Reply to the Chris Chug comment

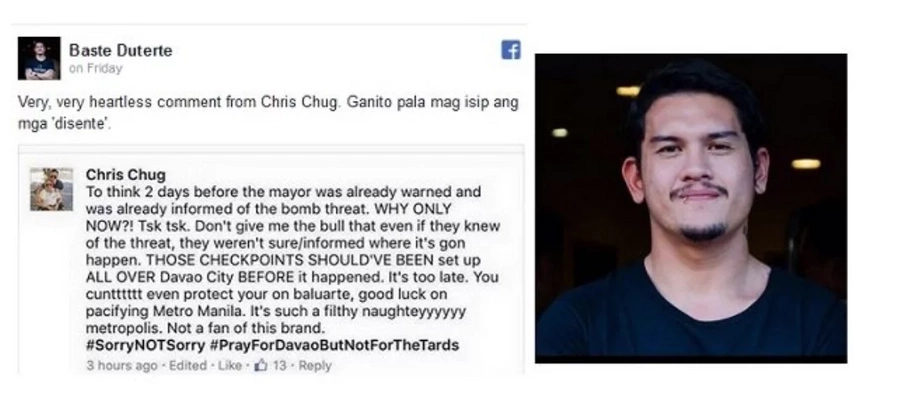[315, 366]
